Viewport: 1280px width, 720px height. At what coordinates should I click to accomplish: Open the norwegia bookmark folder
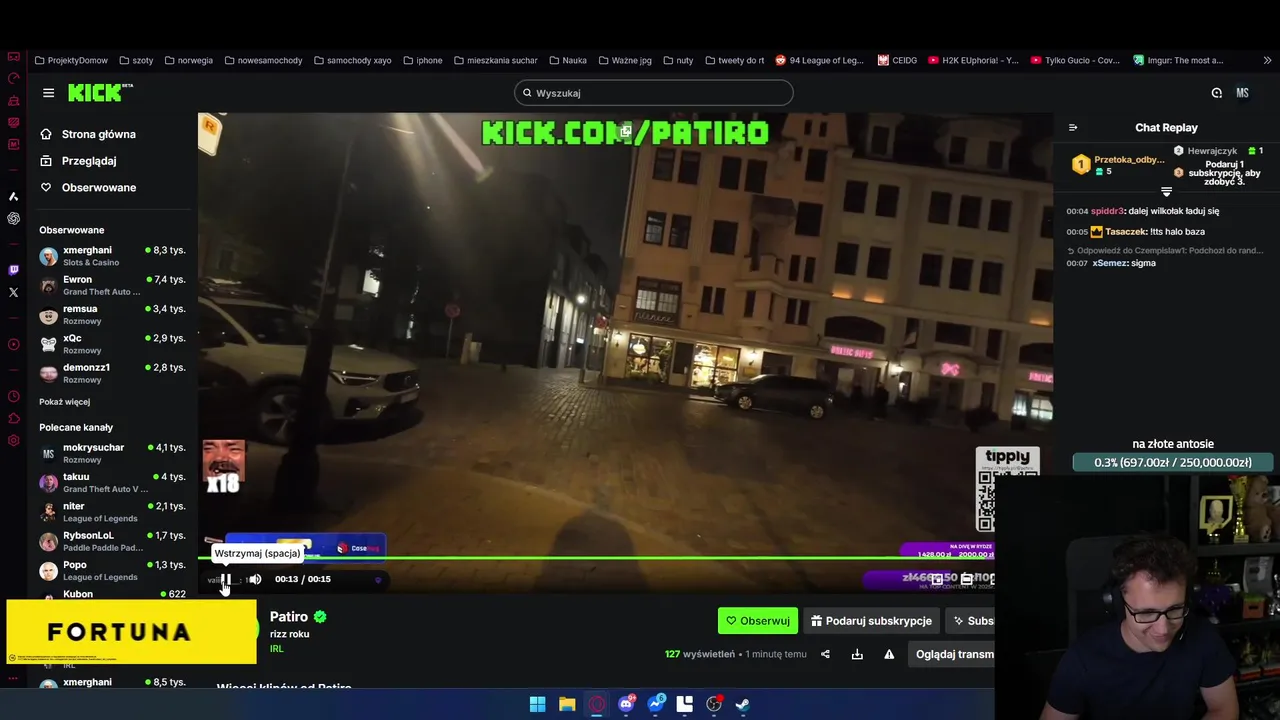(x=188, y=60)
